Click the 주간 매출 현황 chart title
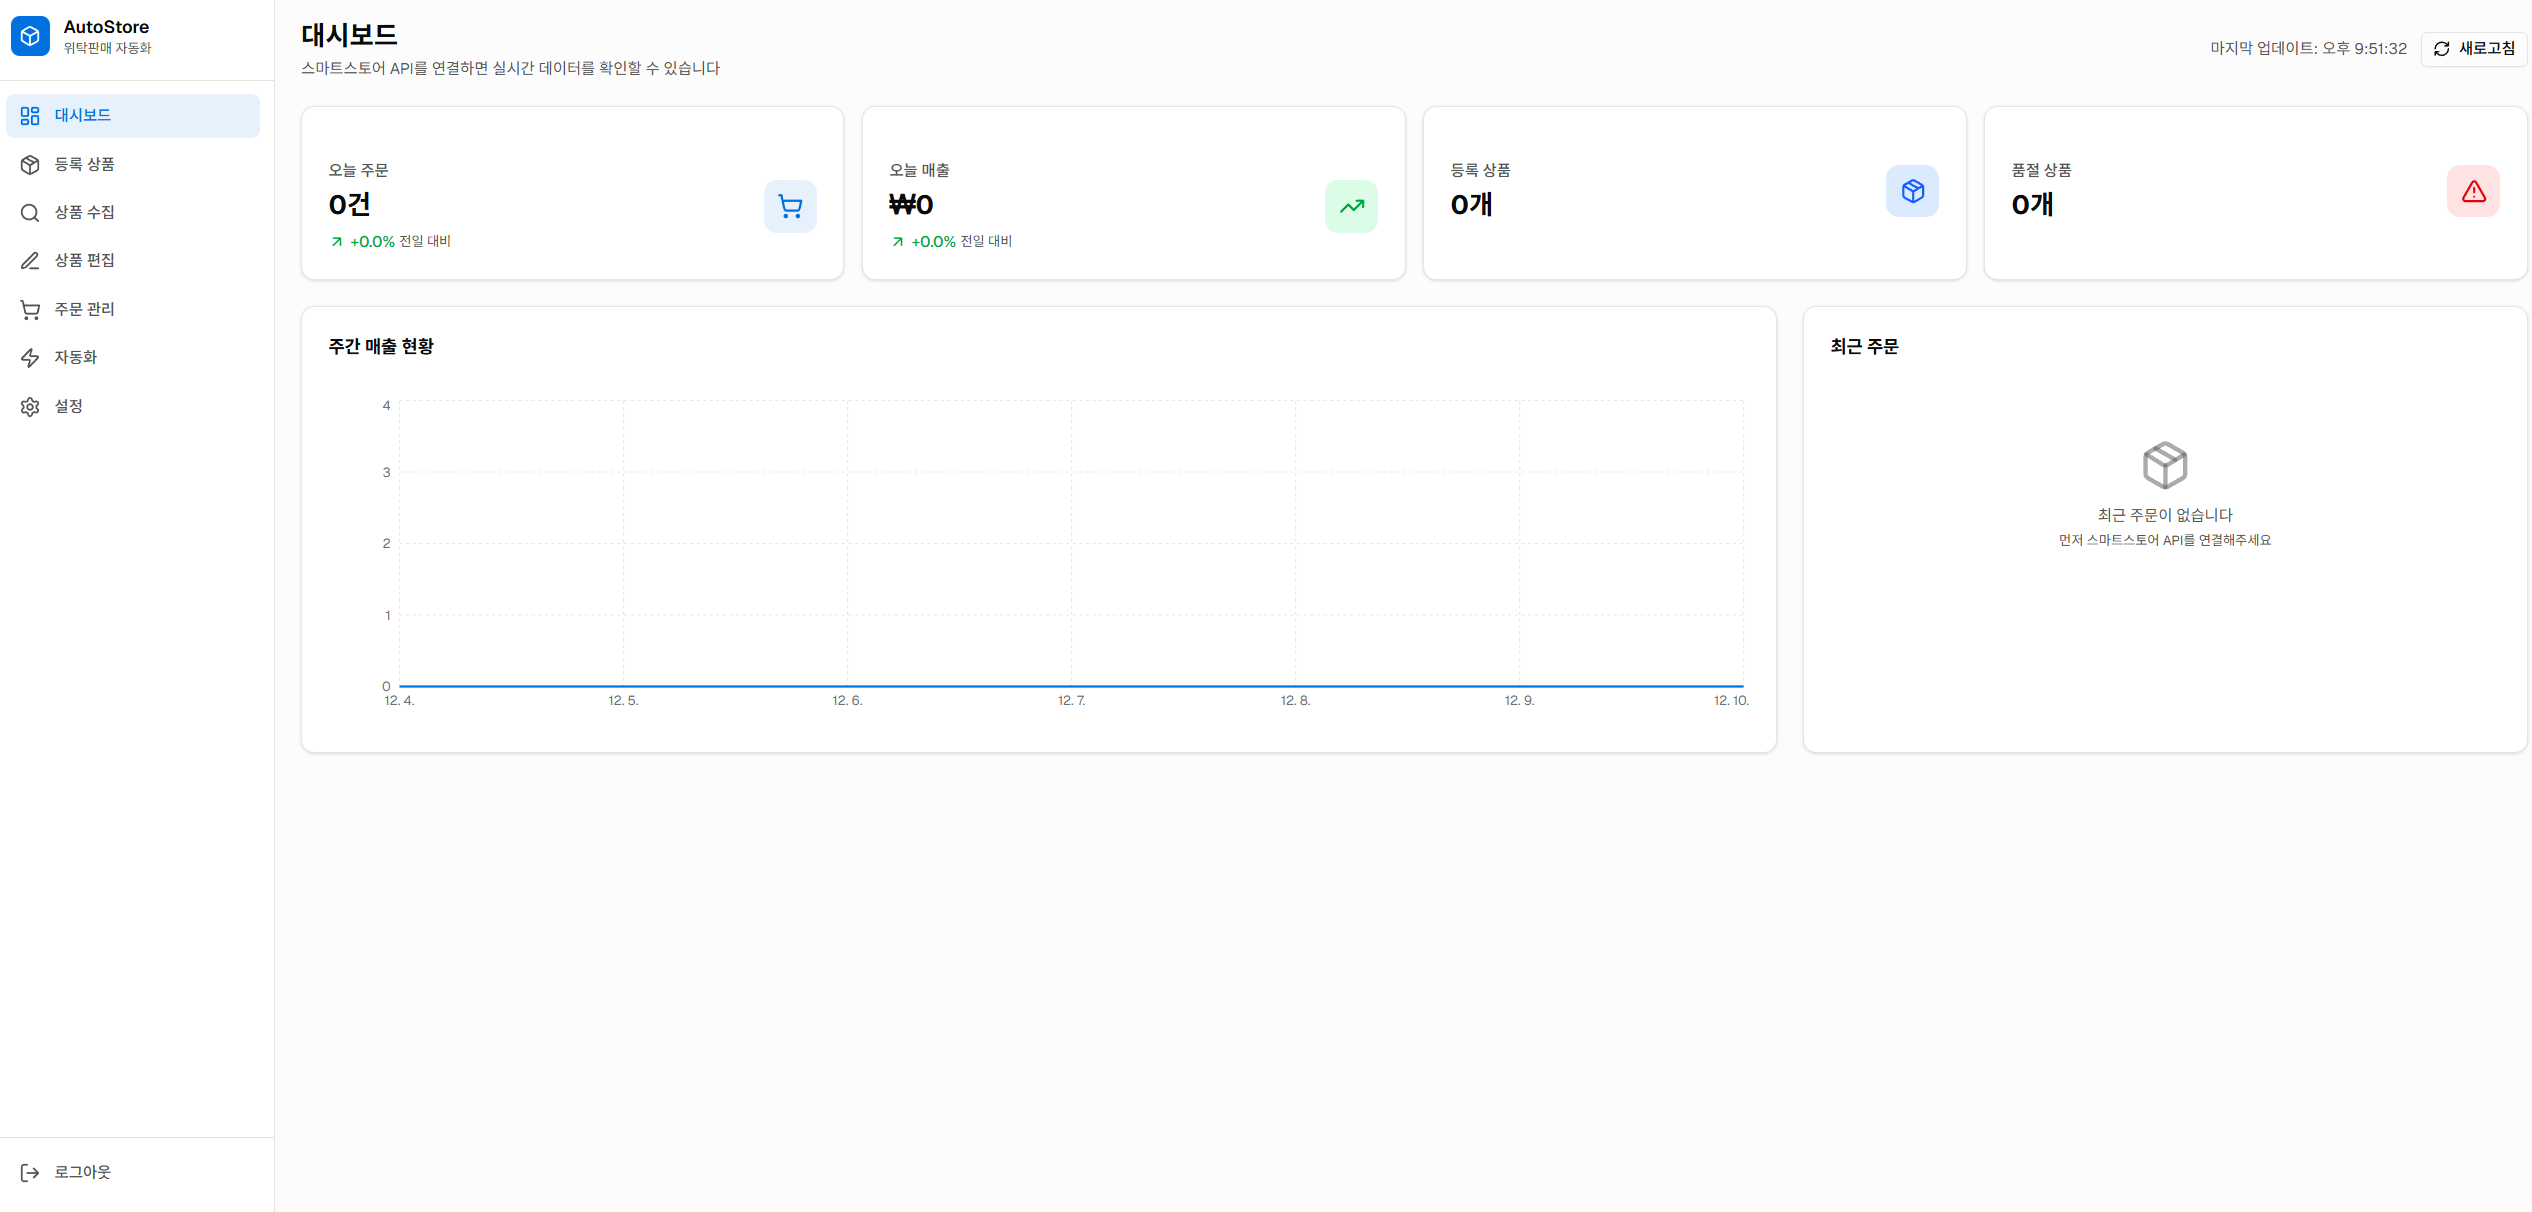 [381, 346]
